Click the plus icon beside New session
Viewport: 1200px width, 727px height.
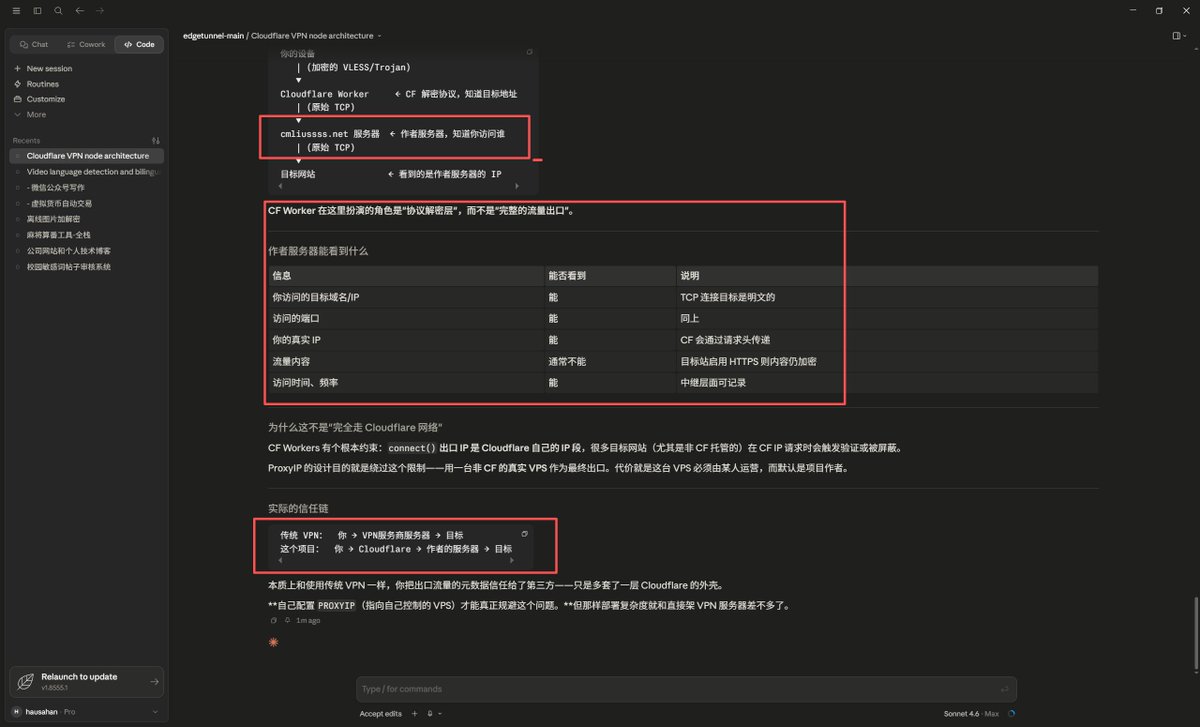pos(17,69)
